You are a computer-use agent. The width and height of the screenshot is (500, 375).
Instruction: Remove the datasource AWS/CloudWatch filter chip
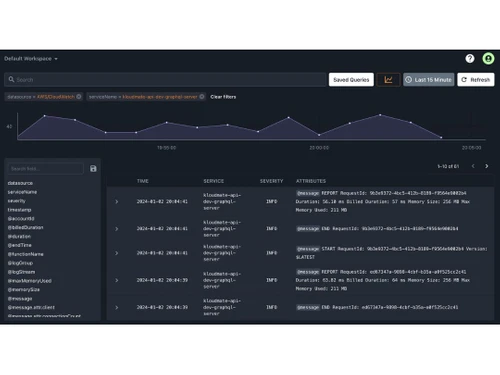(x=79, y=97)
